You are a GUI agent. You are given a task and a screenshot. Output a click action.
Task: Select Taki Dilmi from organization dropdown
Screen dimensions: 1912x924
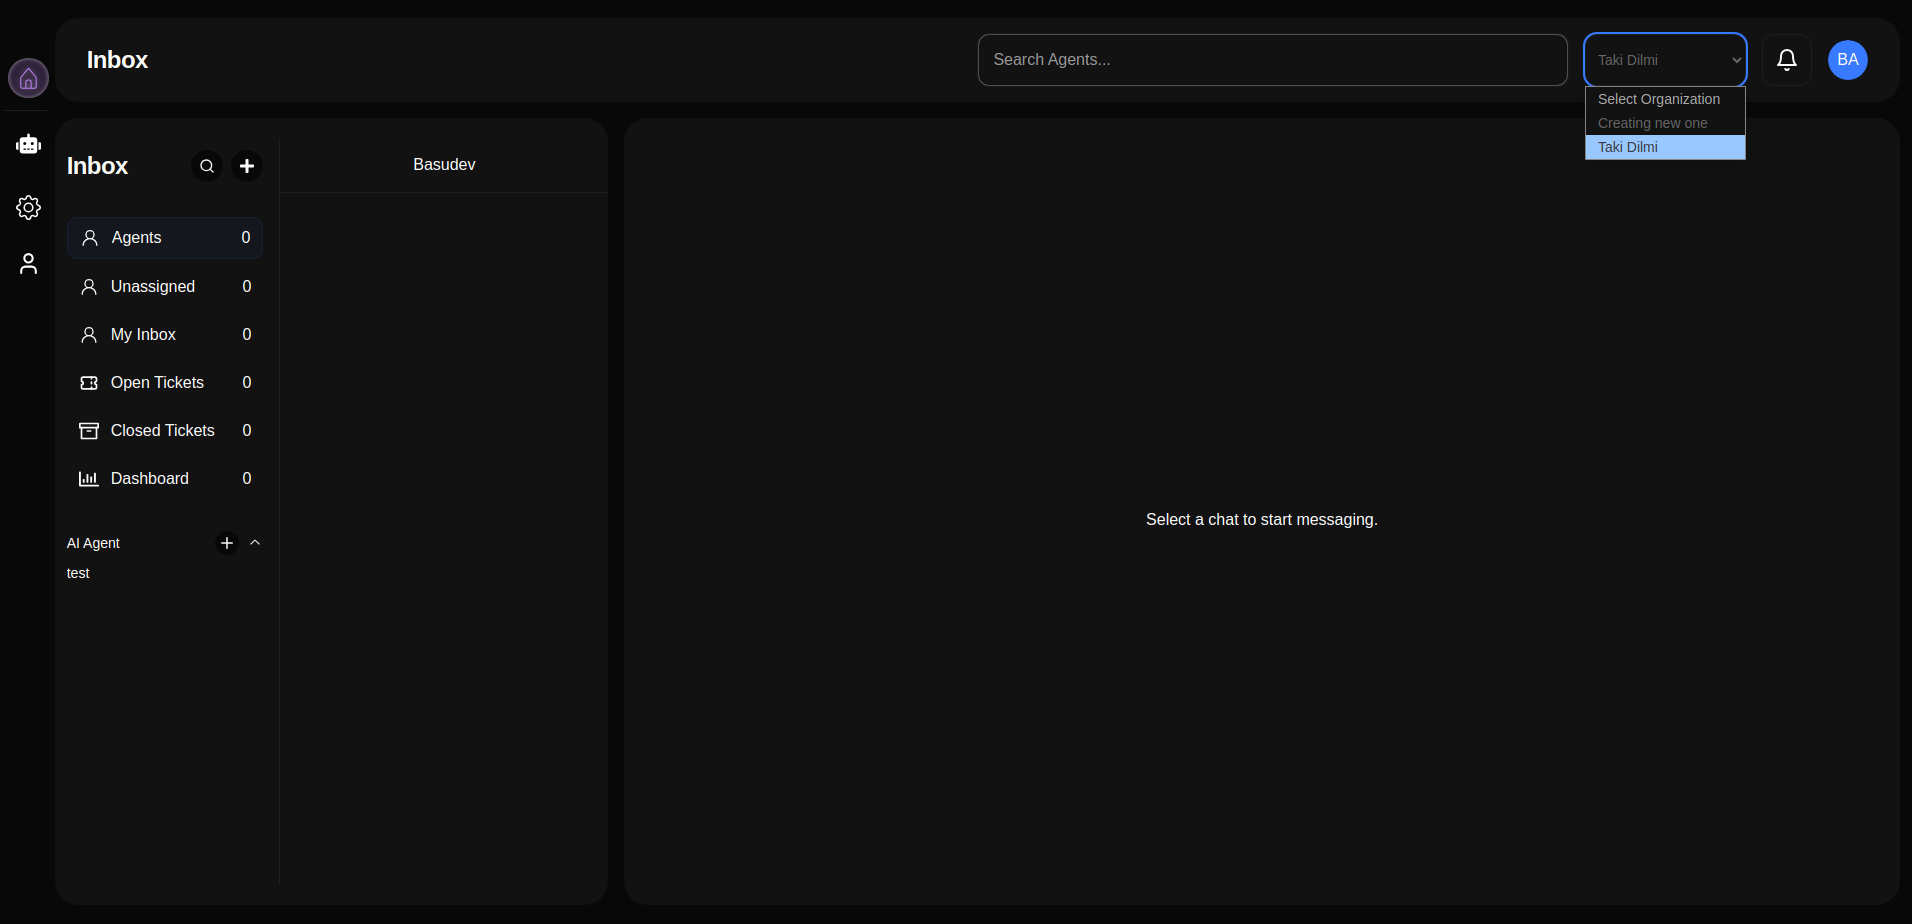click(x=1640, y=147)
